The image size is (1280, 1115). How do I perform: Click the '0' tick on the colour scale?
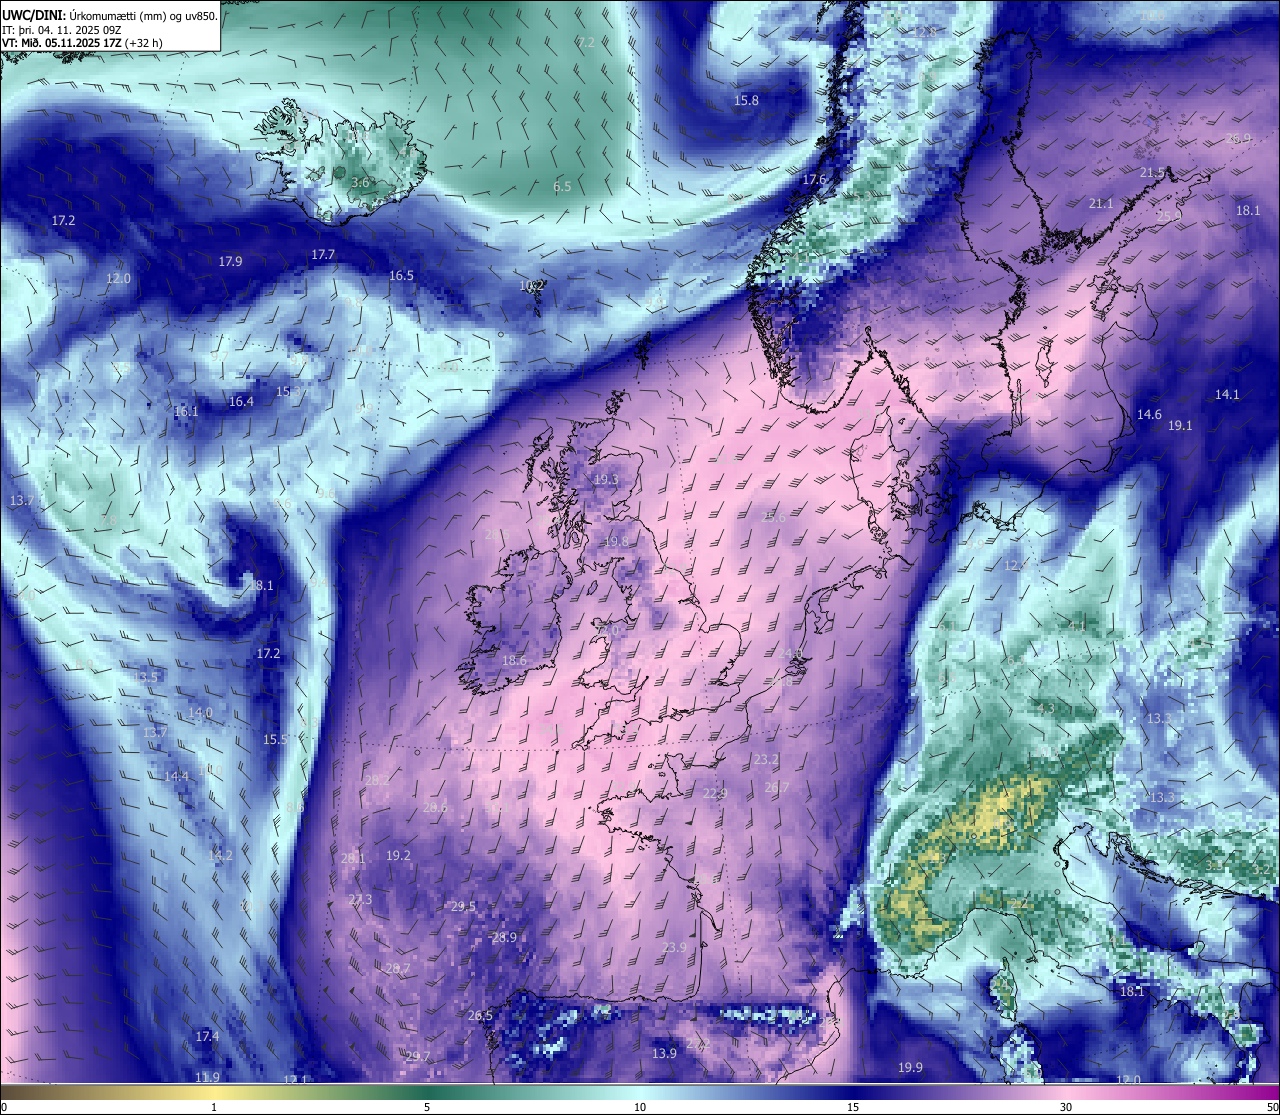[3, 1107]
